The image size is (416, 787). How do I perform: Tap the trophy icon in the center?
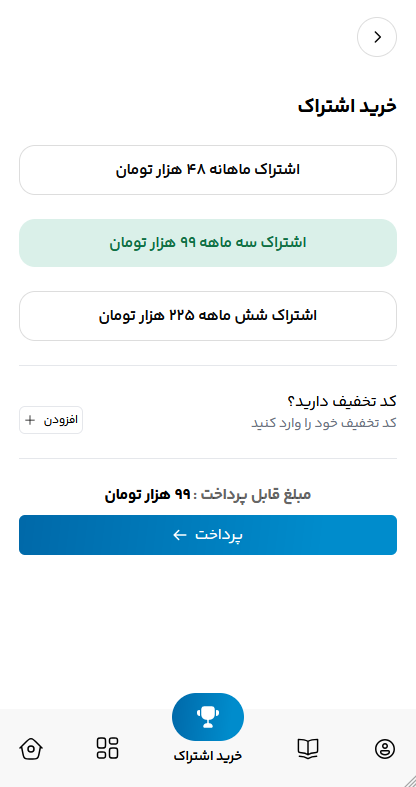[x=208, y=717]
